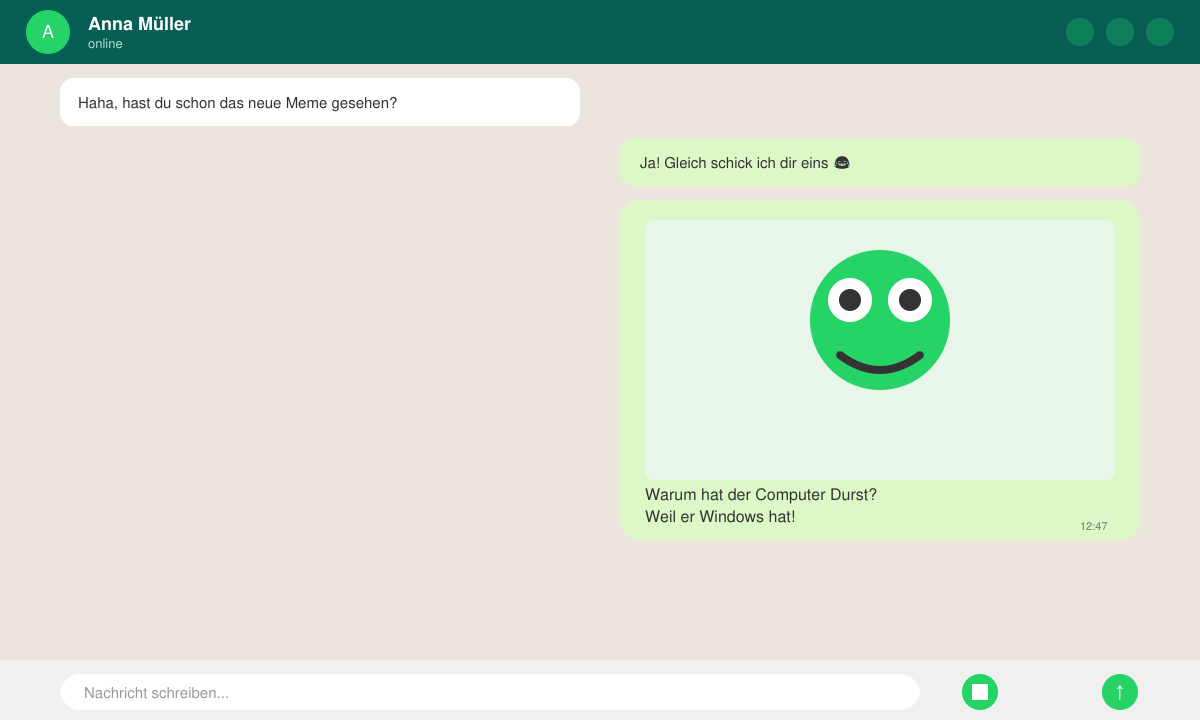Select the message 'Ja! Gleich schick ich dir eins'

(880, 162)
